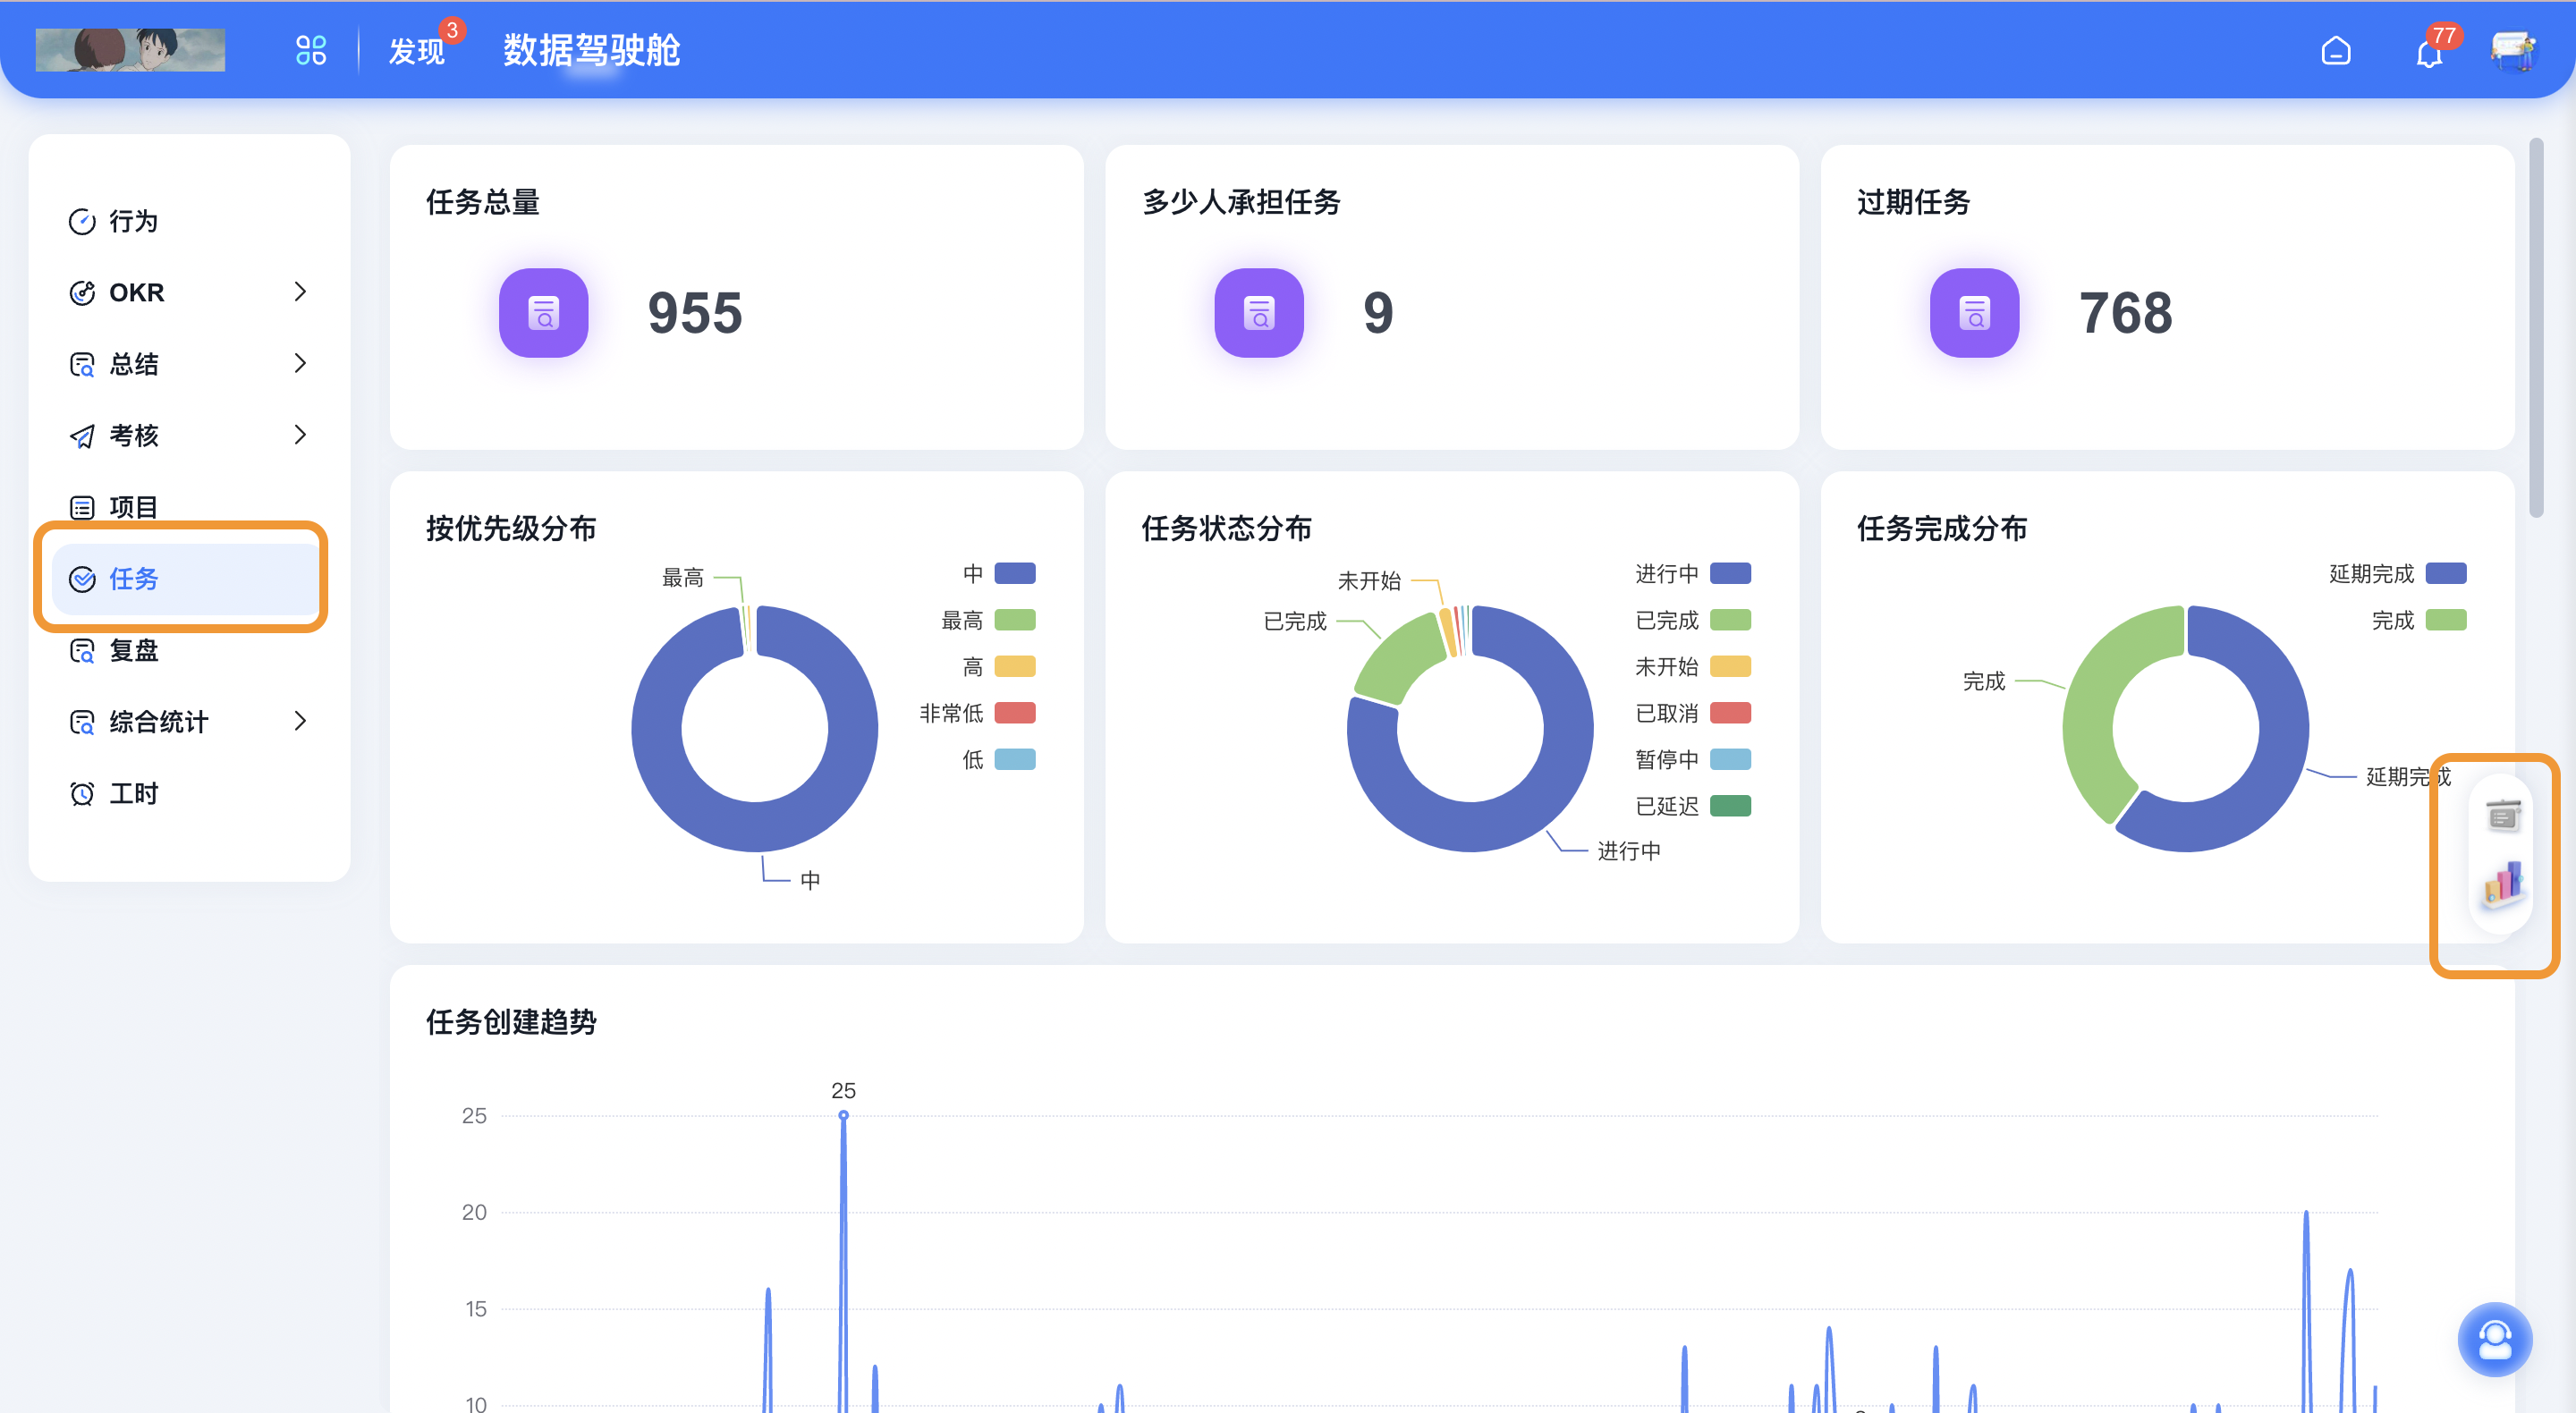The height and width of the screenshot is (1413, 2576).
Task: Click the 项目 list icon
Action: tap(82, 507)
